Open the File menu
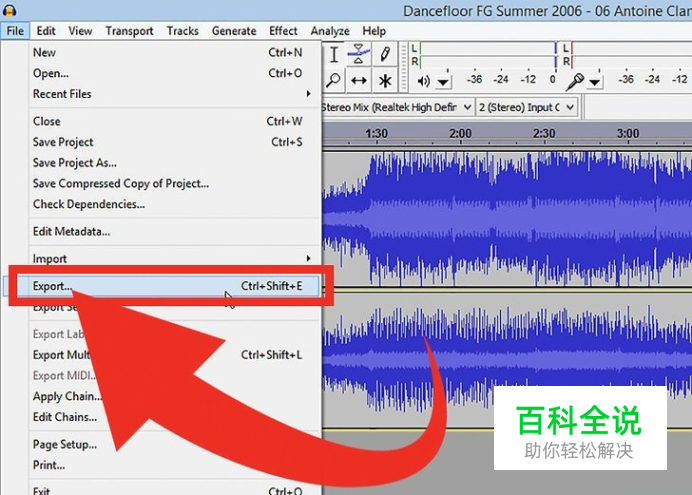The image size is (692, 495). 15,31
